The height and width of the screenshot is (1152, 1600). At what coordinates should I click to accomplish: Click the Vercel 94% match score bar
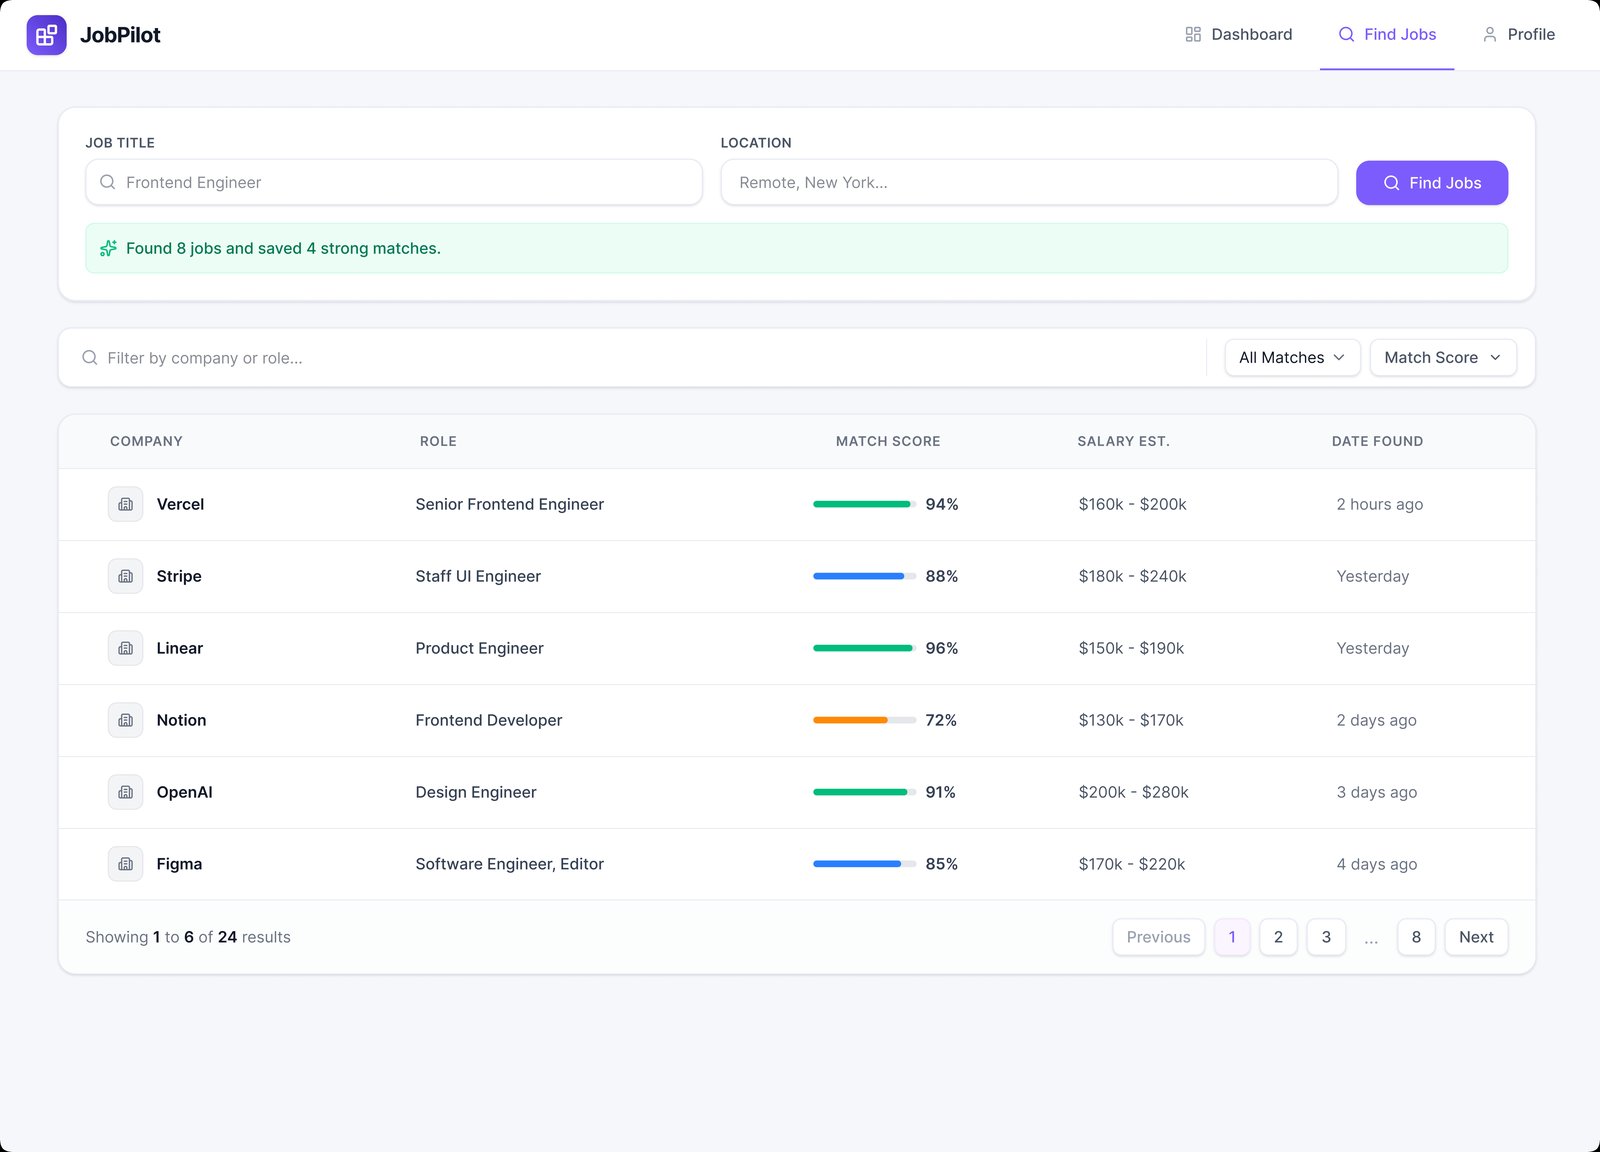tap(864, 504)
